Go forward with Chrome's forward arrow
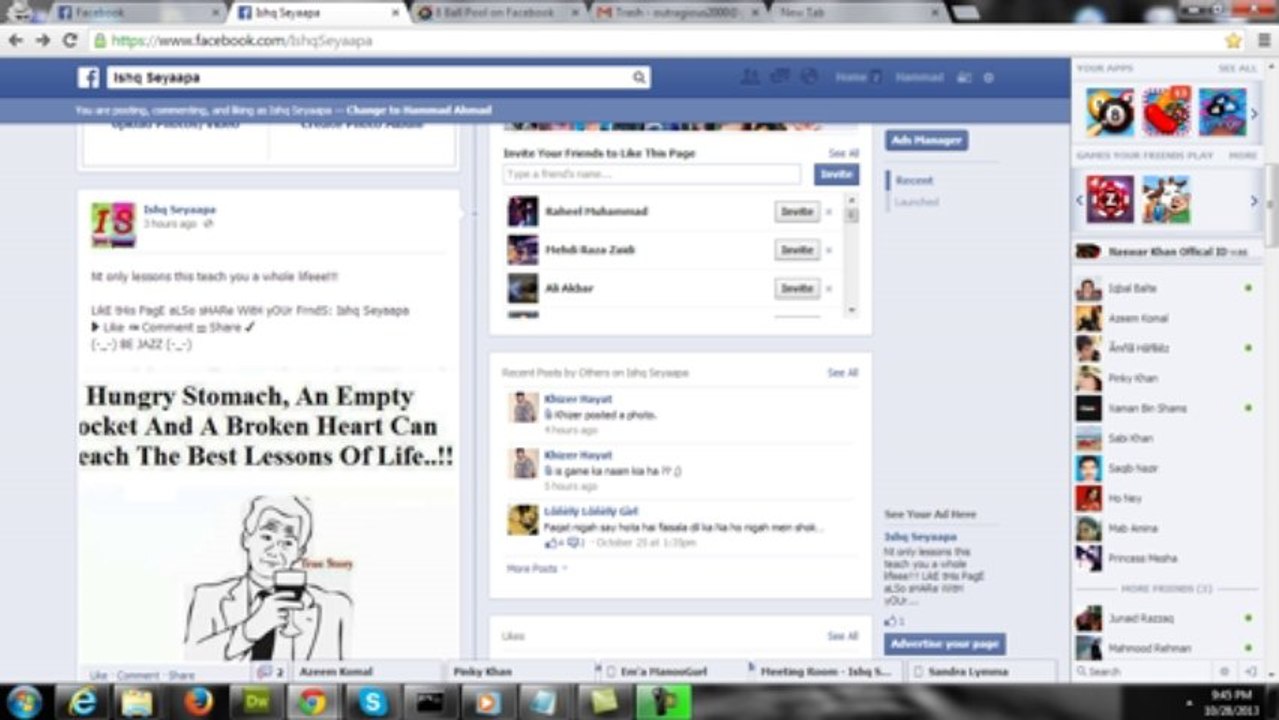Viewport: 1279px width, 720px height. point(42,41)
